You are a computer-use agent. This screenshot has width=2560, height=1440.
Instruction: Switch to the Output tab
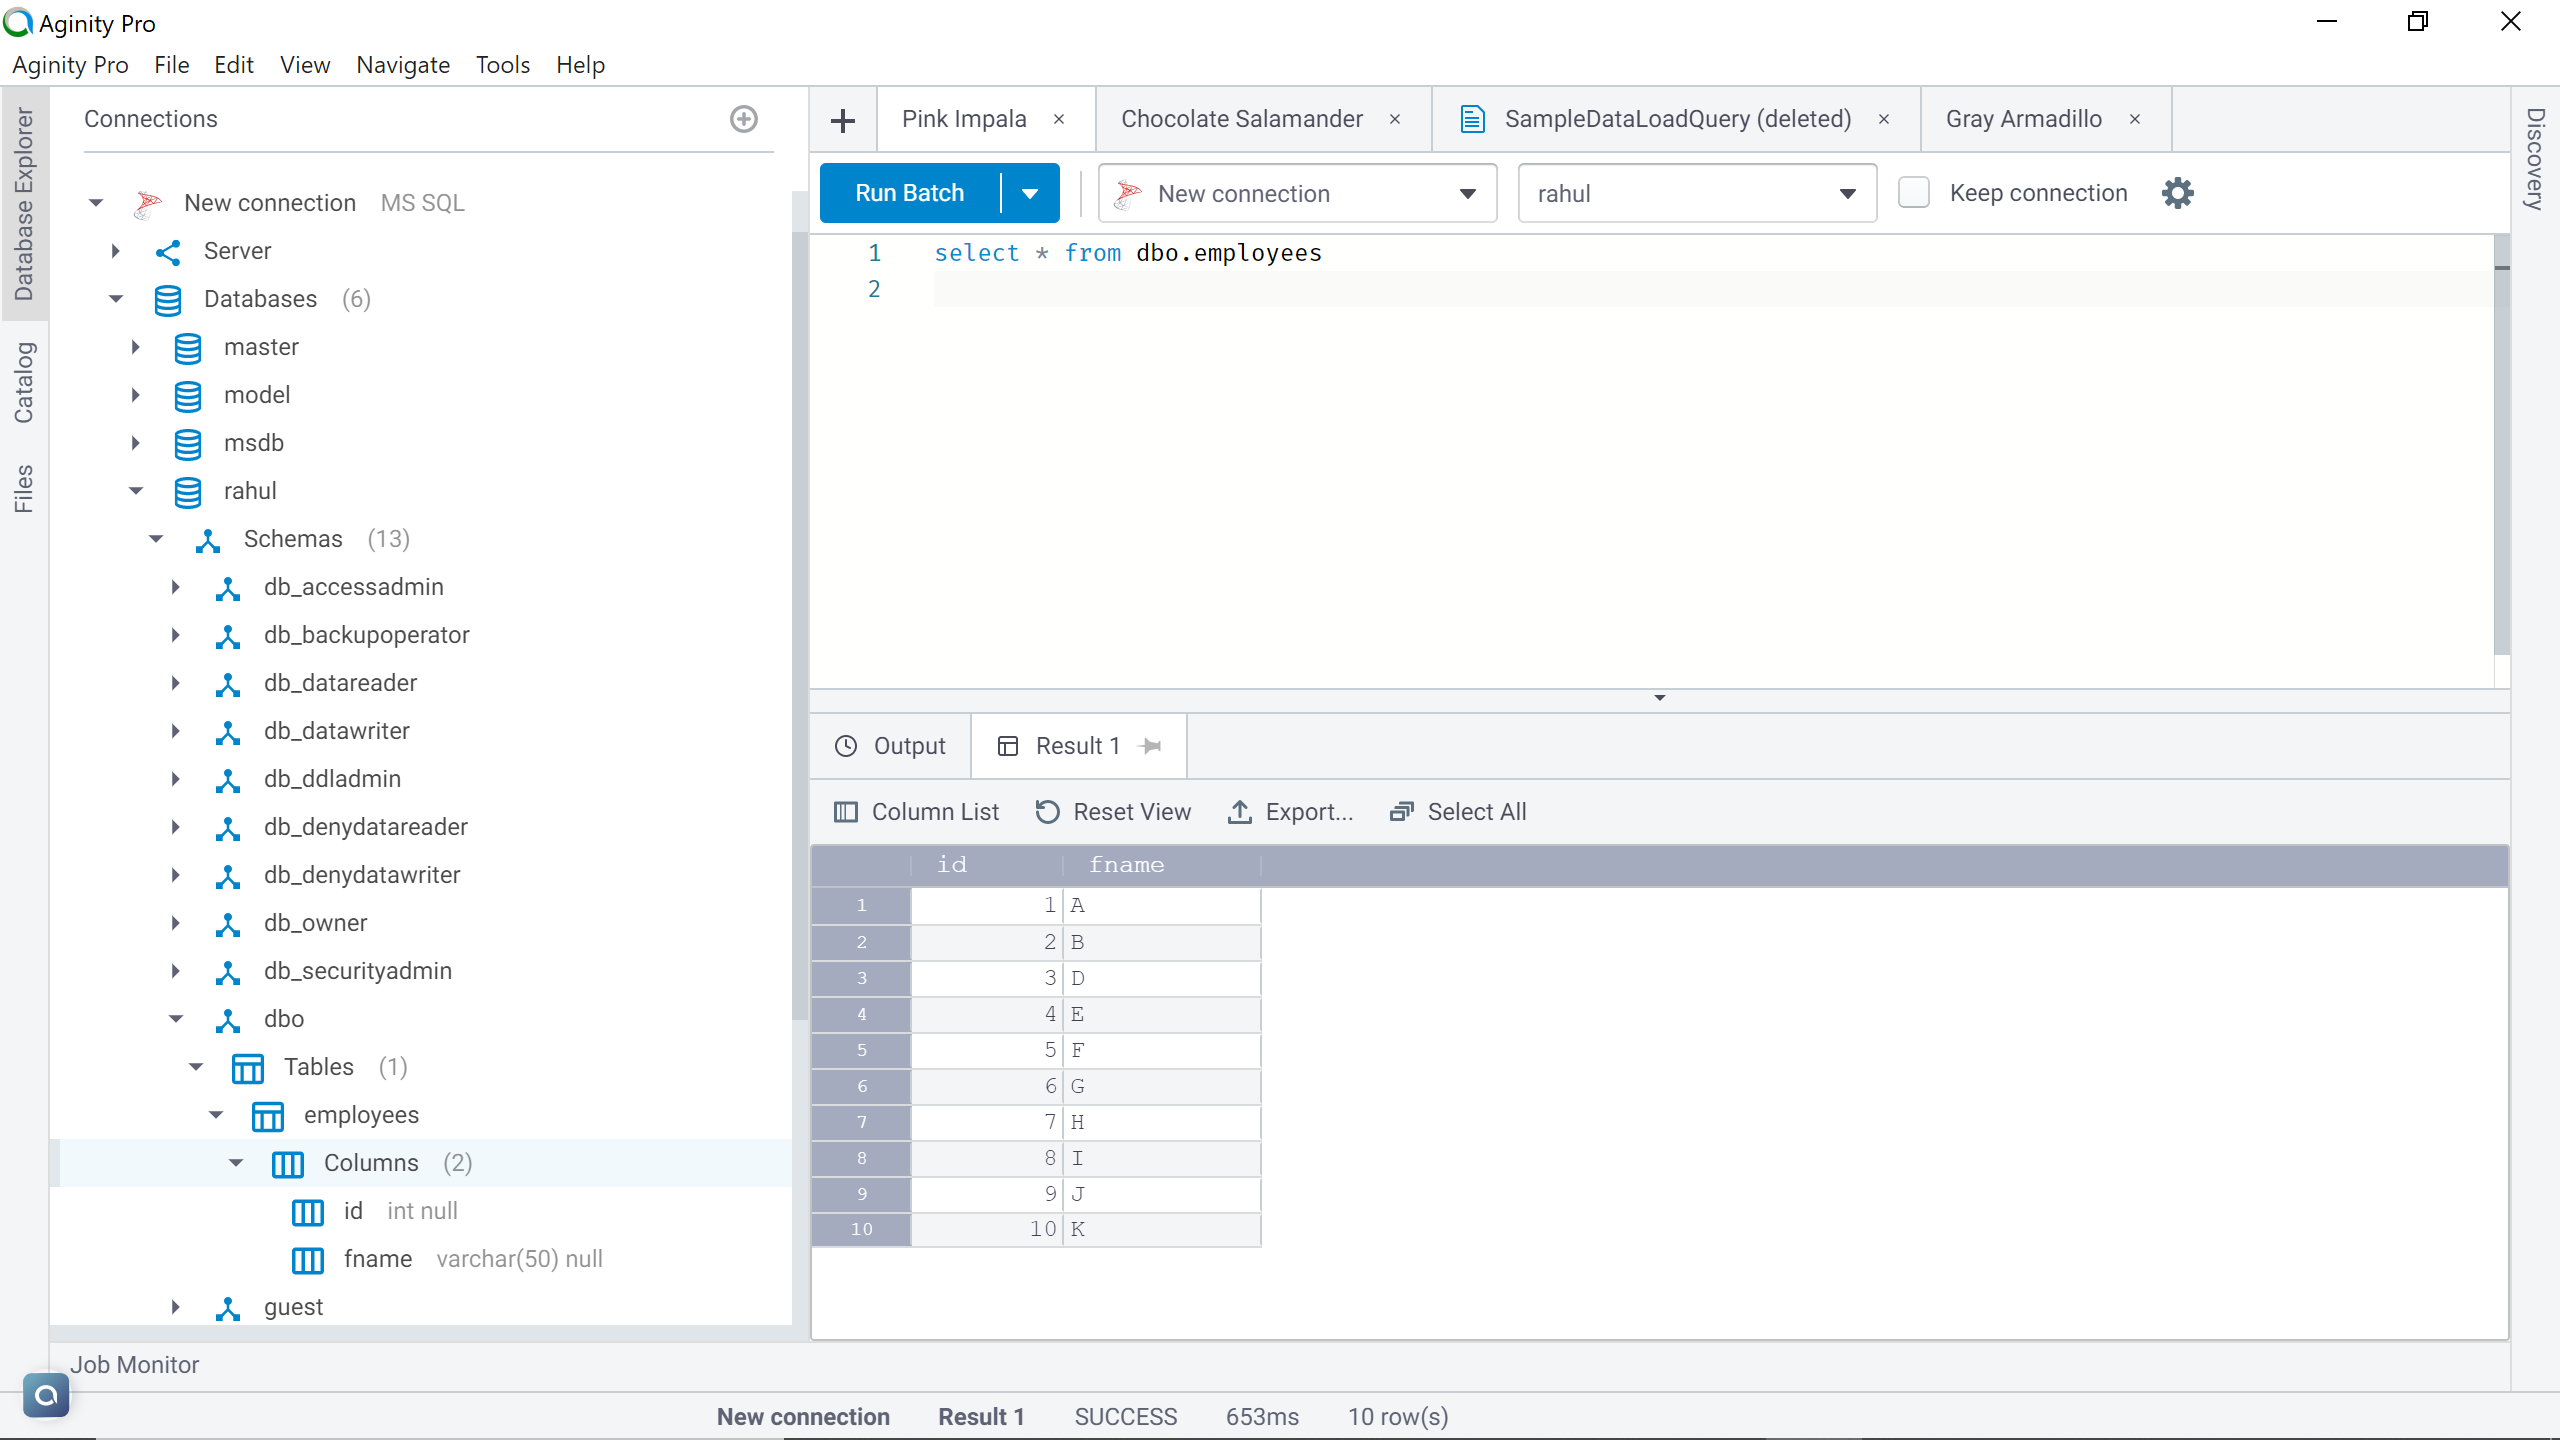(891, 746)
